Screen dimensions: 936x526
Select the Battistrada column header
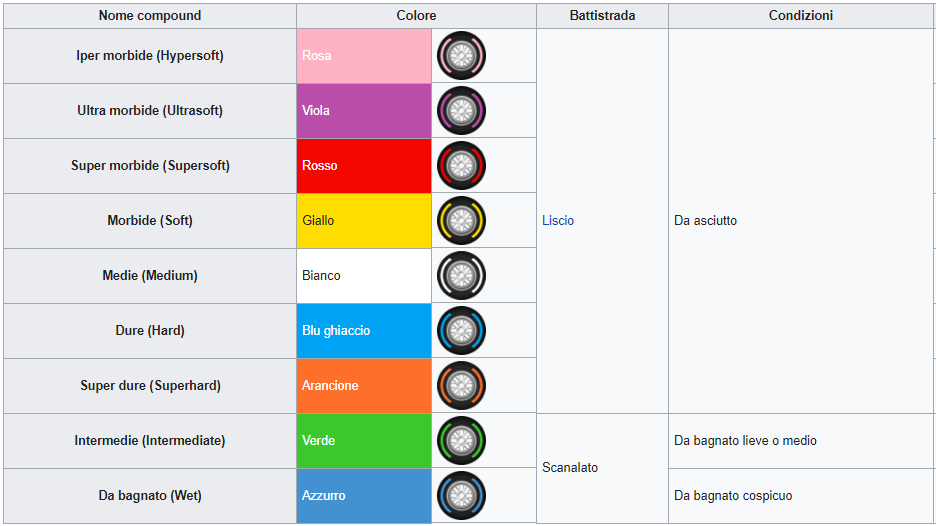[602, 16]
